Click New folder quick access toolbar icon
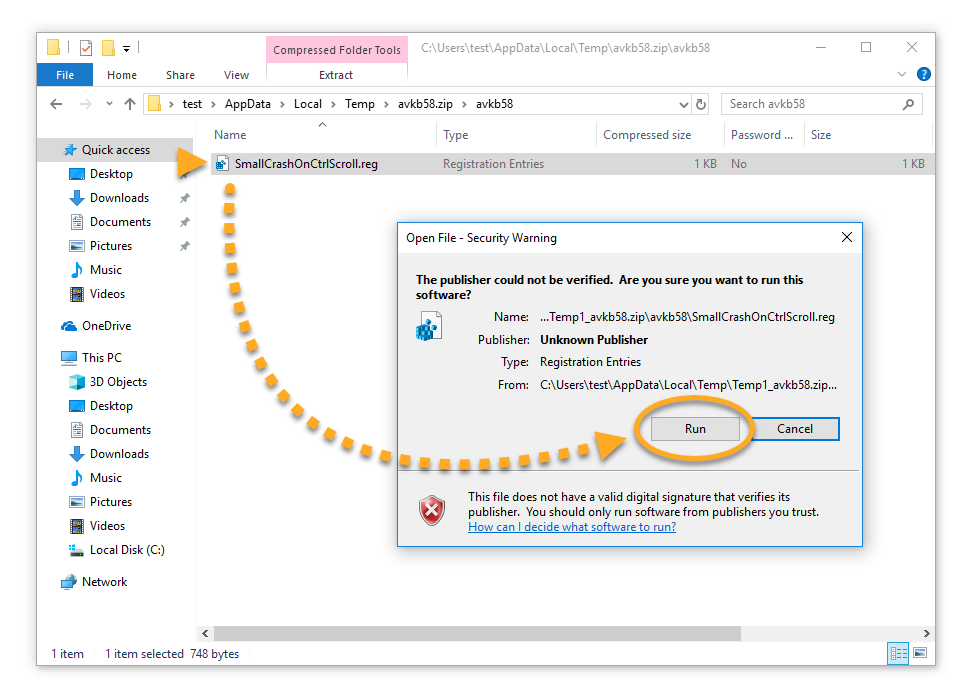Screen dimensions: 974x695 point(108,48)
